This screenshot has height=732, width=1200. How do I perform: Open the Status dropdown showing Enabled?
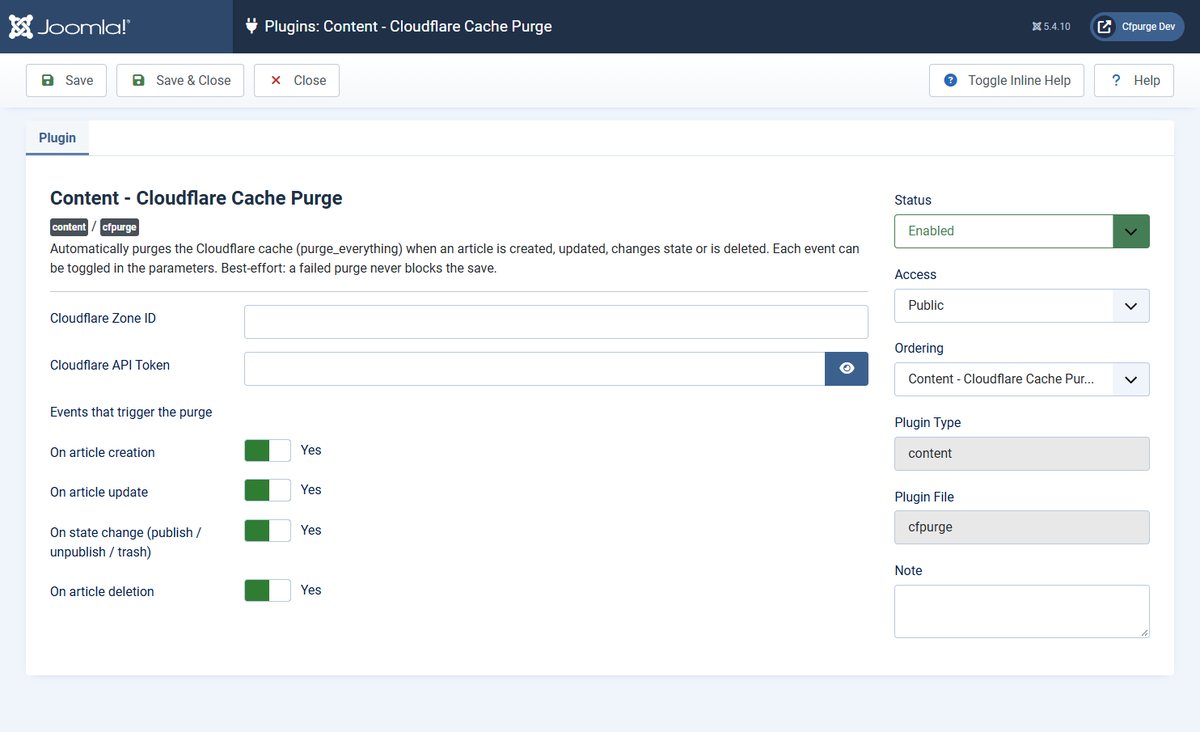tap(1022, 231)
